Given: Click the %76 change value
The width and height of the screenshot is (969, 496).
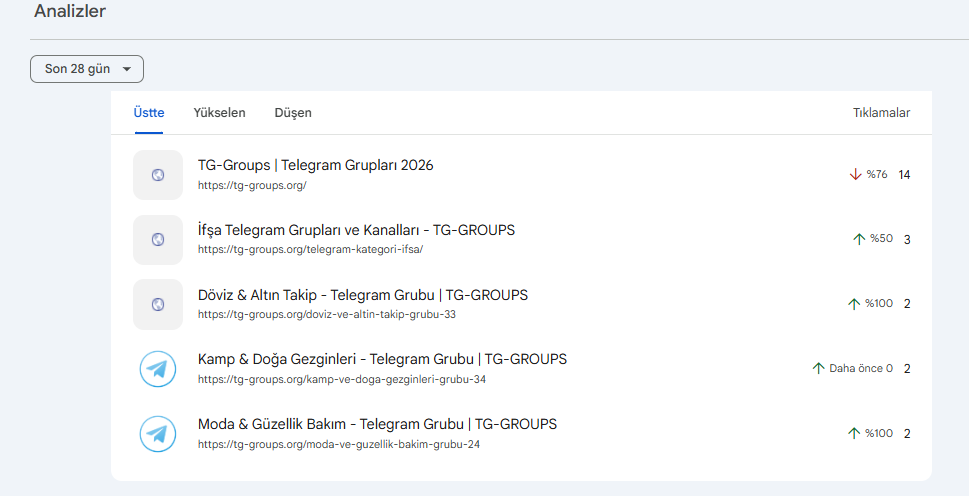Looking at the screenshot, I should click(877, 175).
